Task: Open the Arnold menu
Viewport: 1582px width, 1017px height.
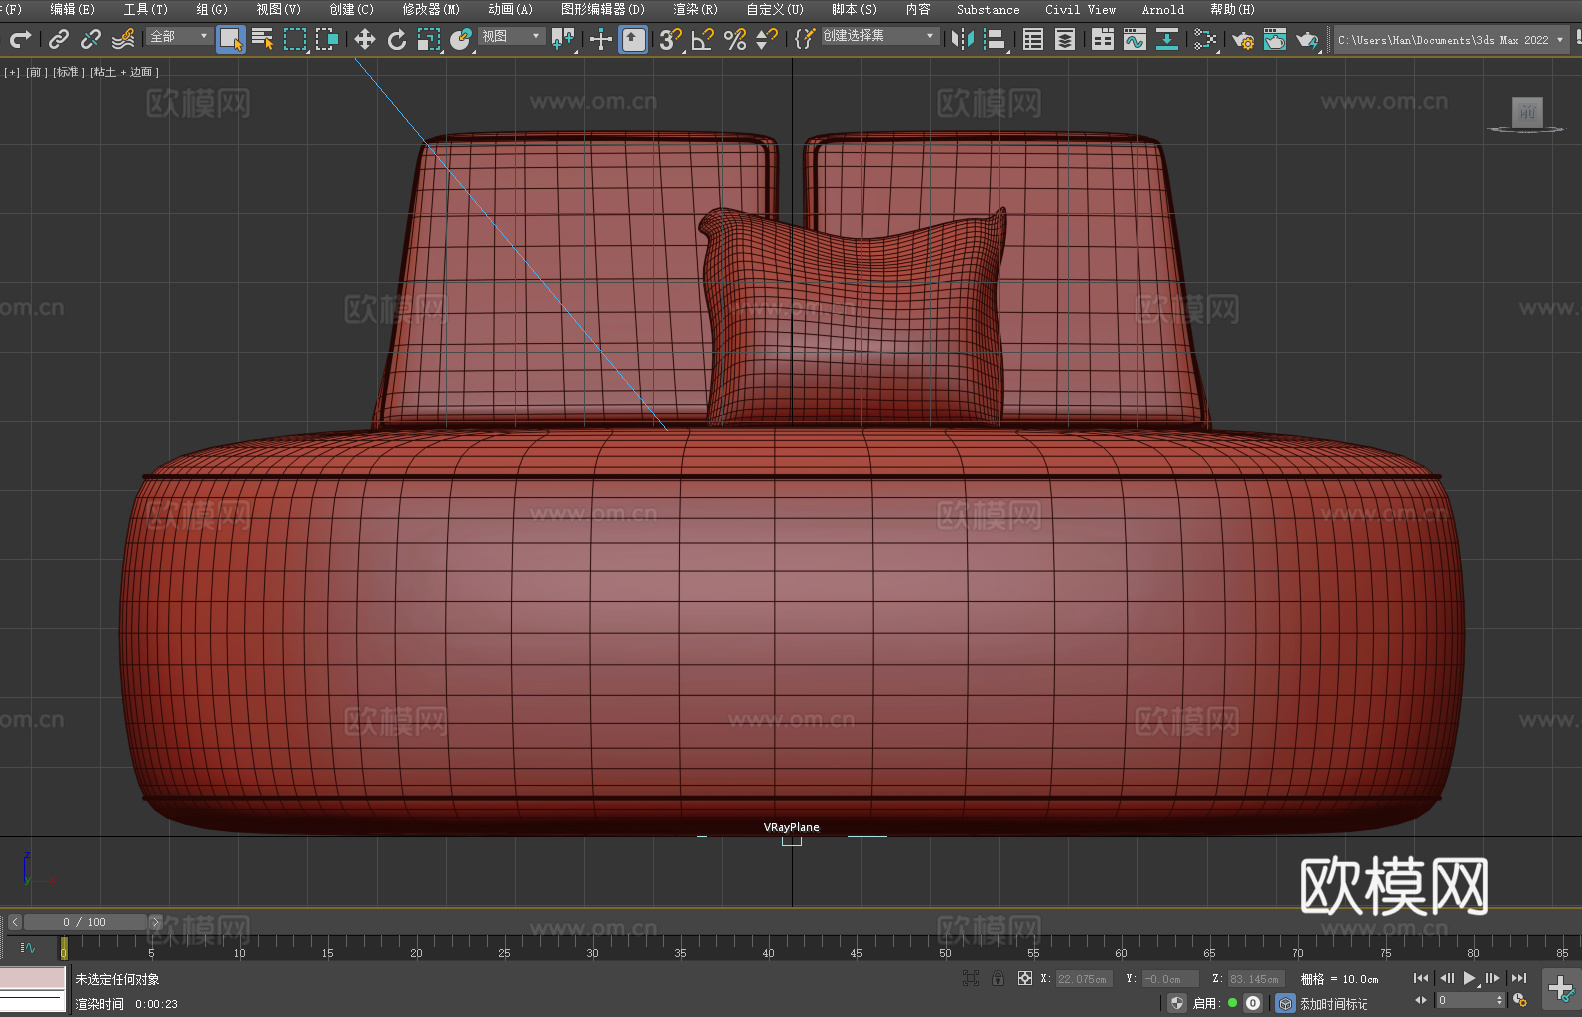Action: [1162, 9]
